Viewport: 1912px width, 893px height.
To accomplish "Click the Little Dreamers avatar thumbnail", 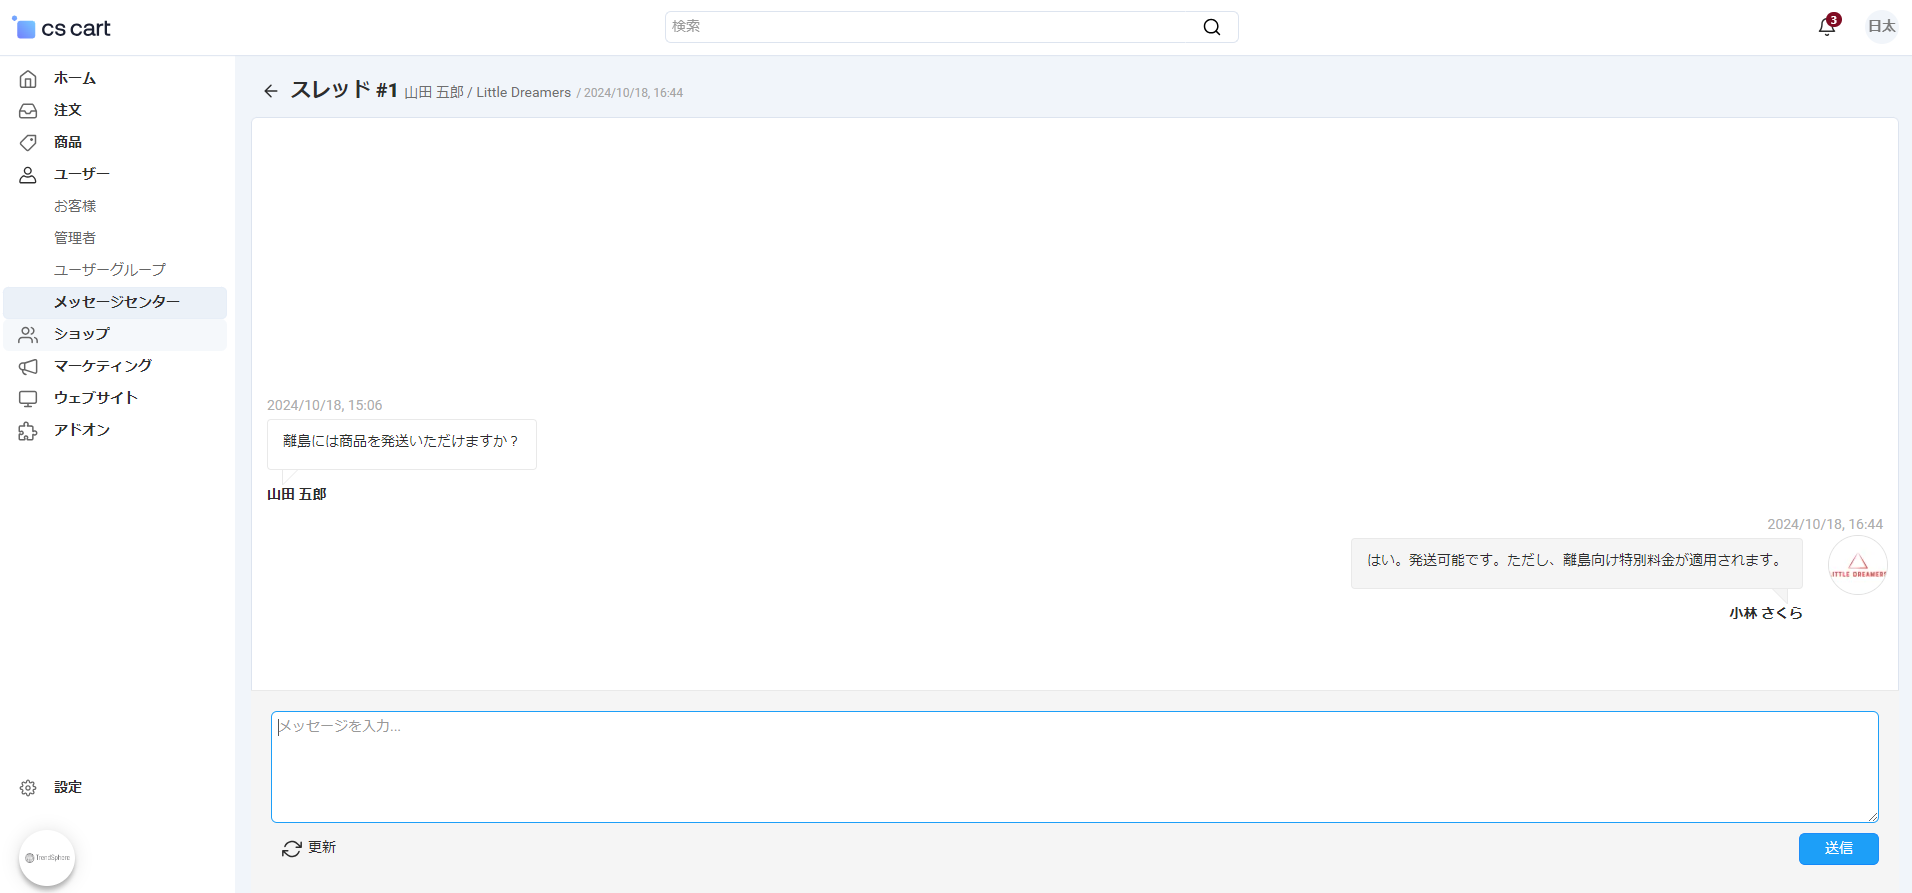I will pos(1857,566).
